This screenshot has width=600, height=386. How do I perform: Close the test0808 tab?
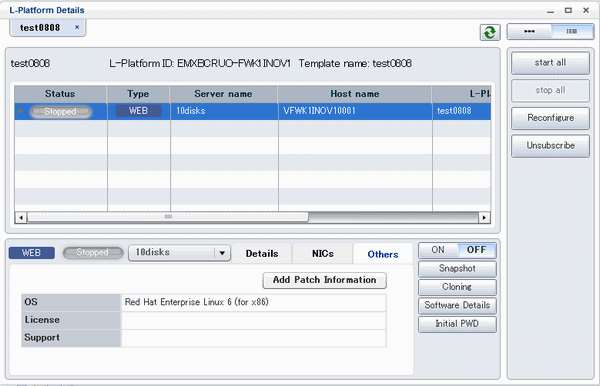[x=77, y=27]
